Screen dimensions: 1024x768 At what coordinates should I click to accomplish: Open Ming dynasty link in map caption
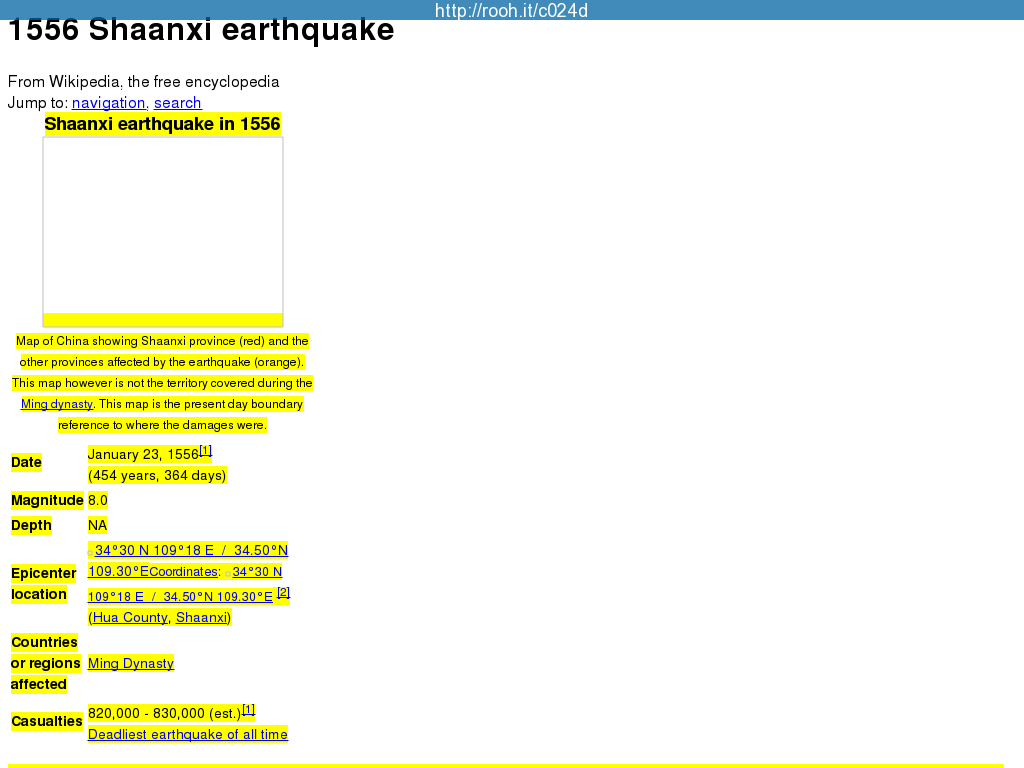pos(57,404)
